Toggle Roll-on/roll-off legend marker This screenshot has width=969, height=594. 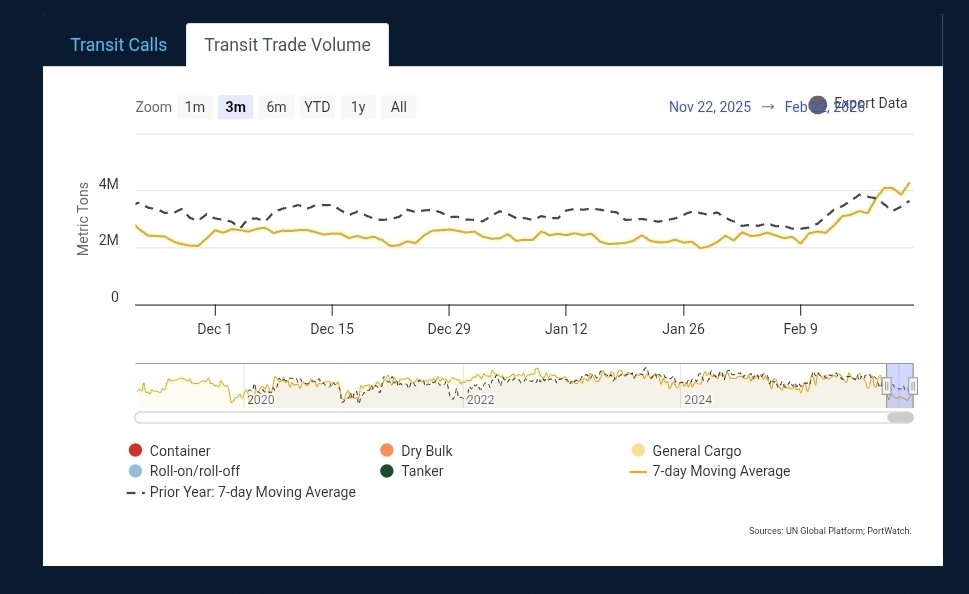(x=135, y=470)
